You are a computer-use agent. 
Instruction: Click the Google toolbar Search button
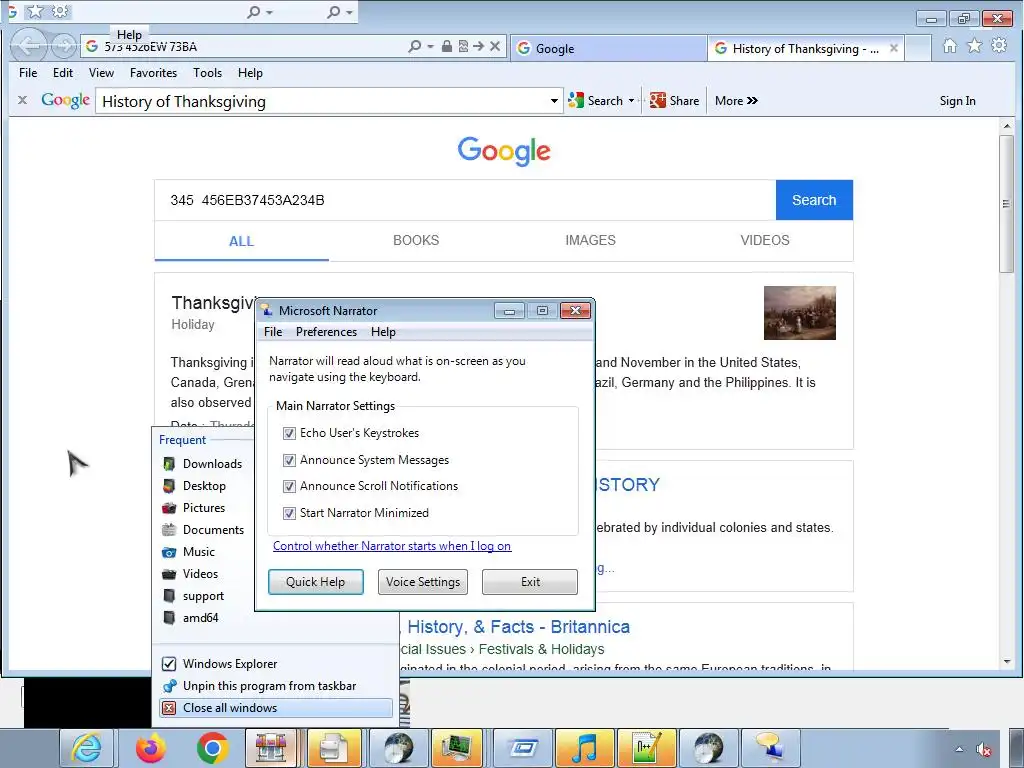[x=596, y=101]
